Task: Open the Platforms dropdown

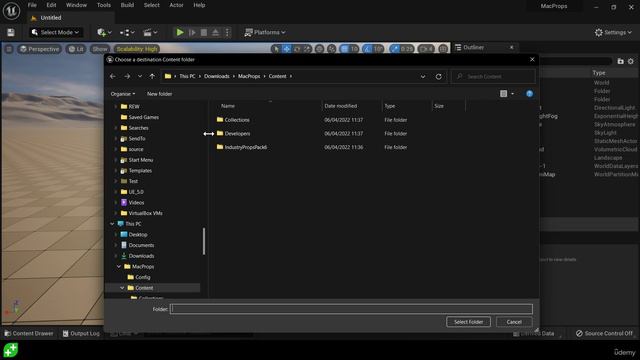Action: click(x=265, y=32)
